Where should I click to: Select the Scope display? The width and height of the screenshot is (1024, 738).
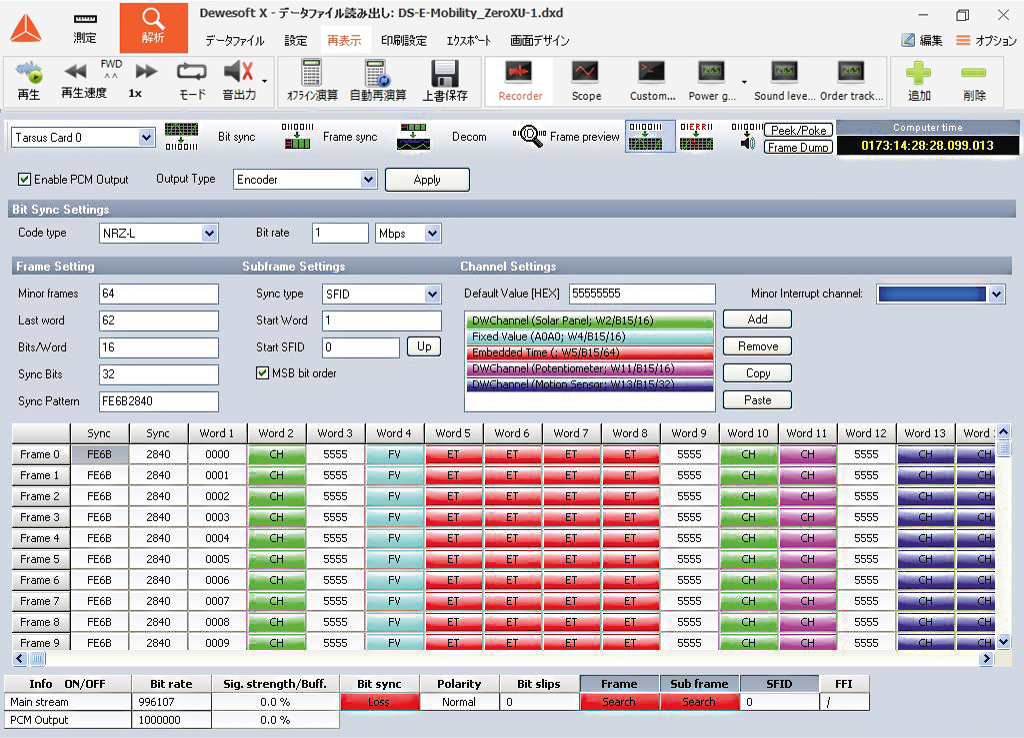[586, 81]
